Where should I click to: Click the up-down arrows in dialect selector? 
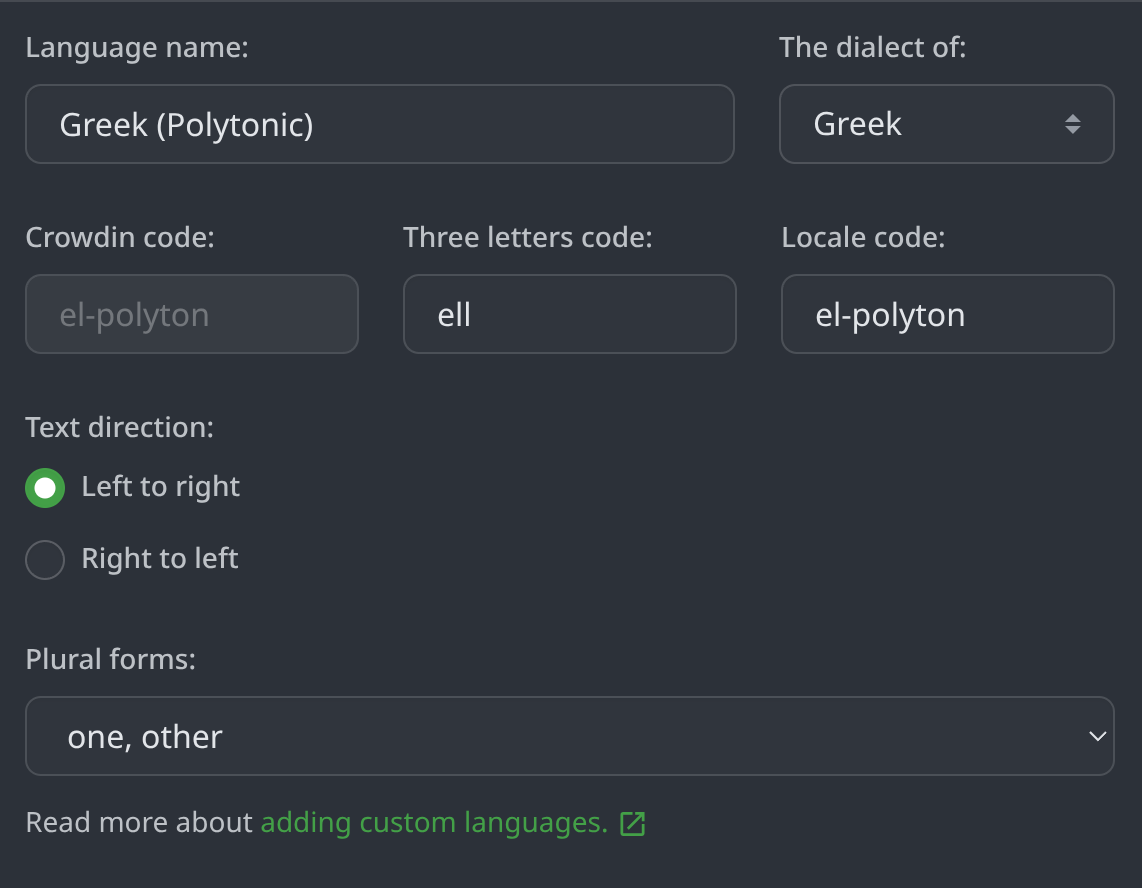1072,124
